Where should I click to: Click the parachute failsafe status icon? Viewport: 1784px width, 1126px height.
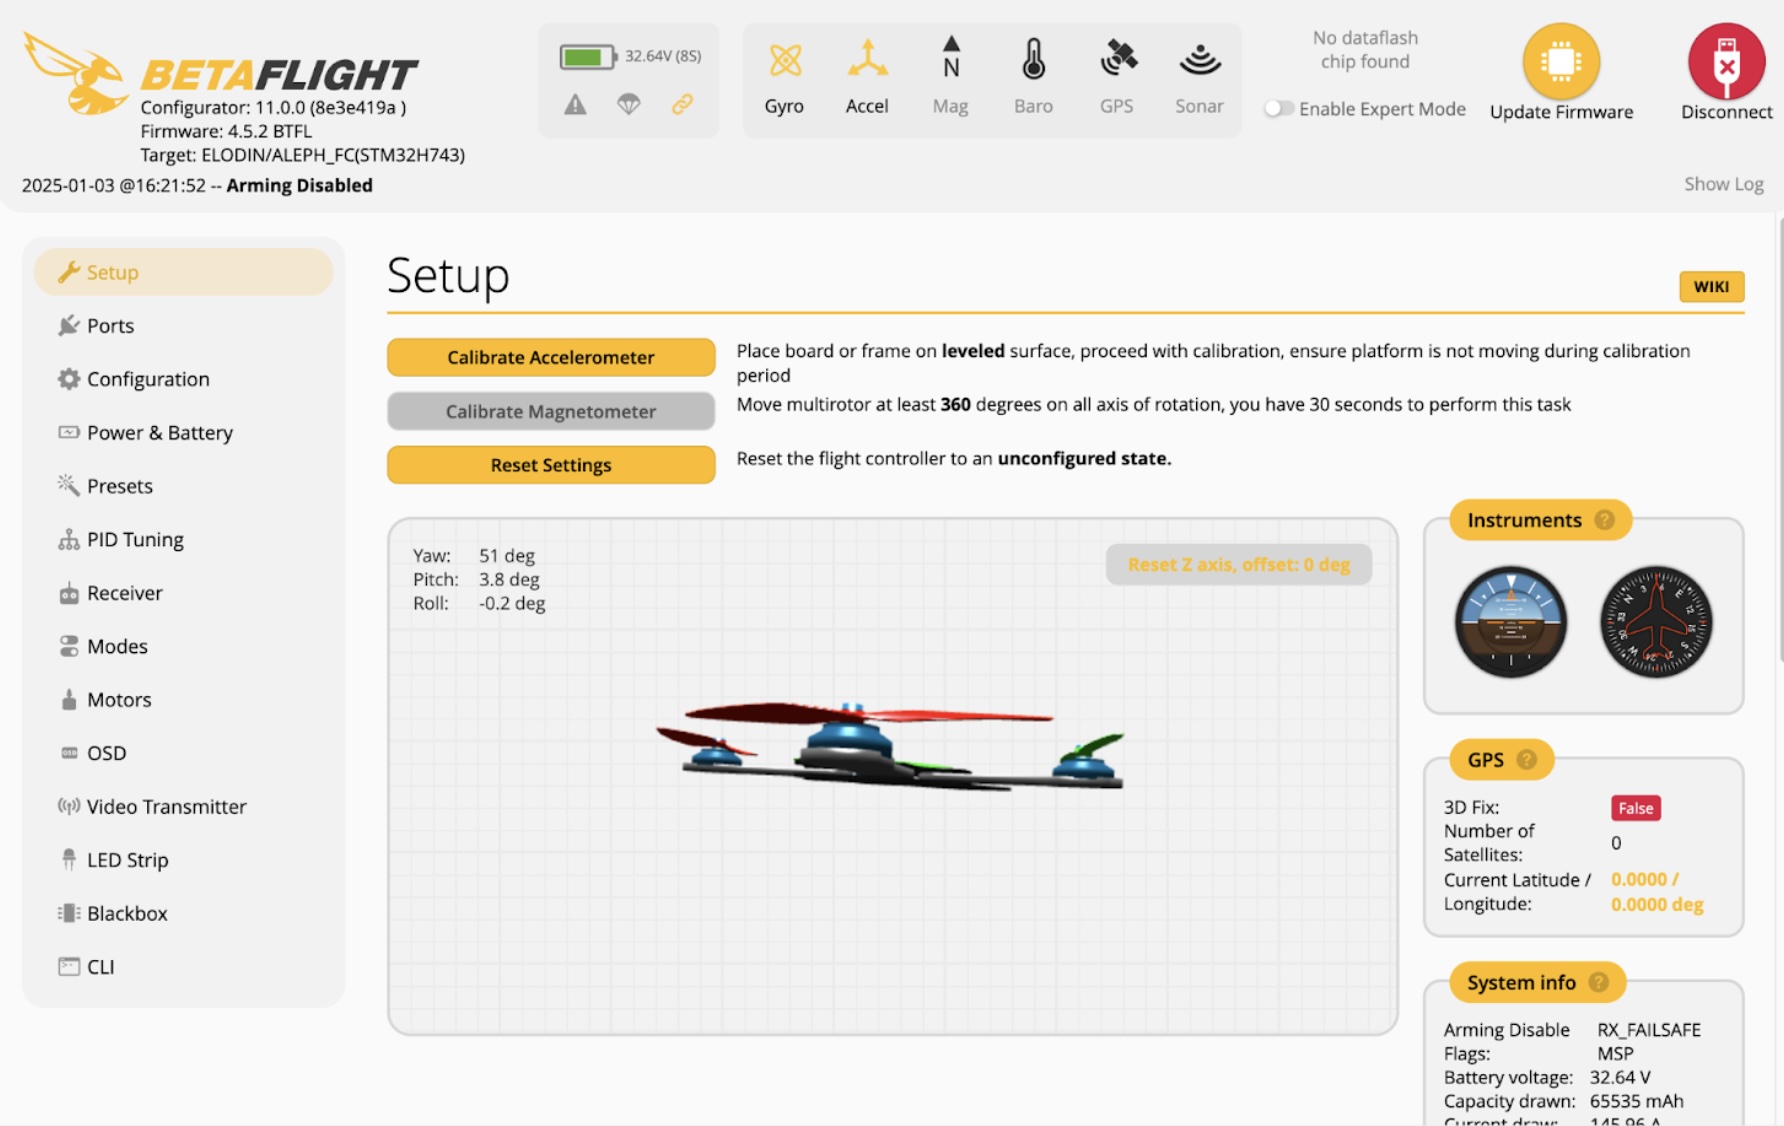[628, 104]
